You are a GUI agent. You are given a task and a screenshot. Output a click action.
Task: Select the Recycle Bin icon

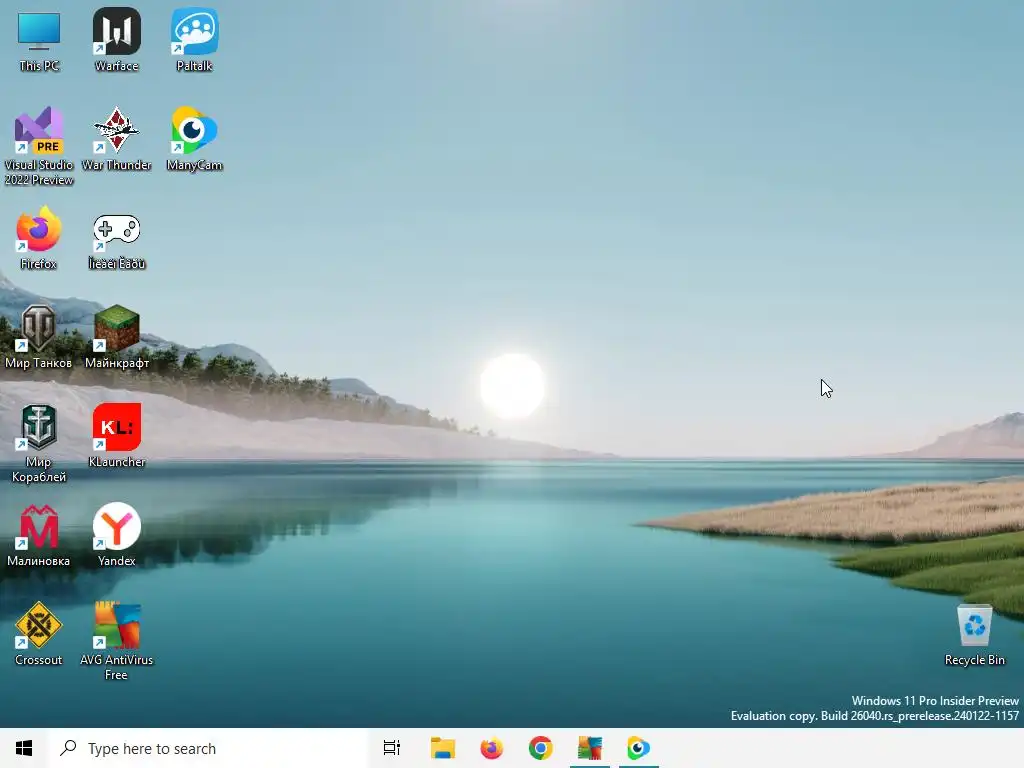[x=974, y=635]
